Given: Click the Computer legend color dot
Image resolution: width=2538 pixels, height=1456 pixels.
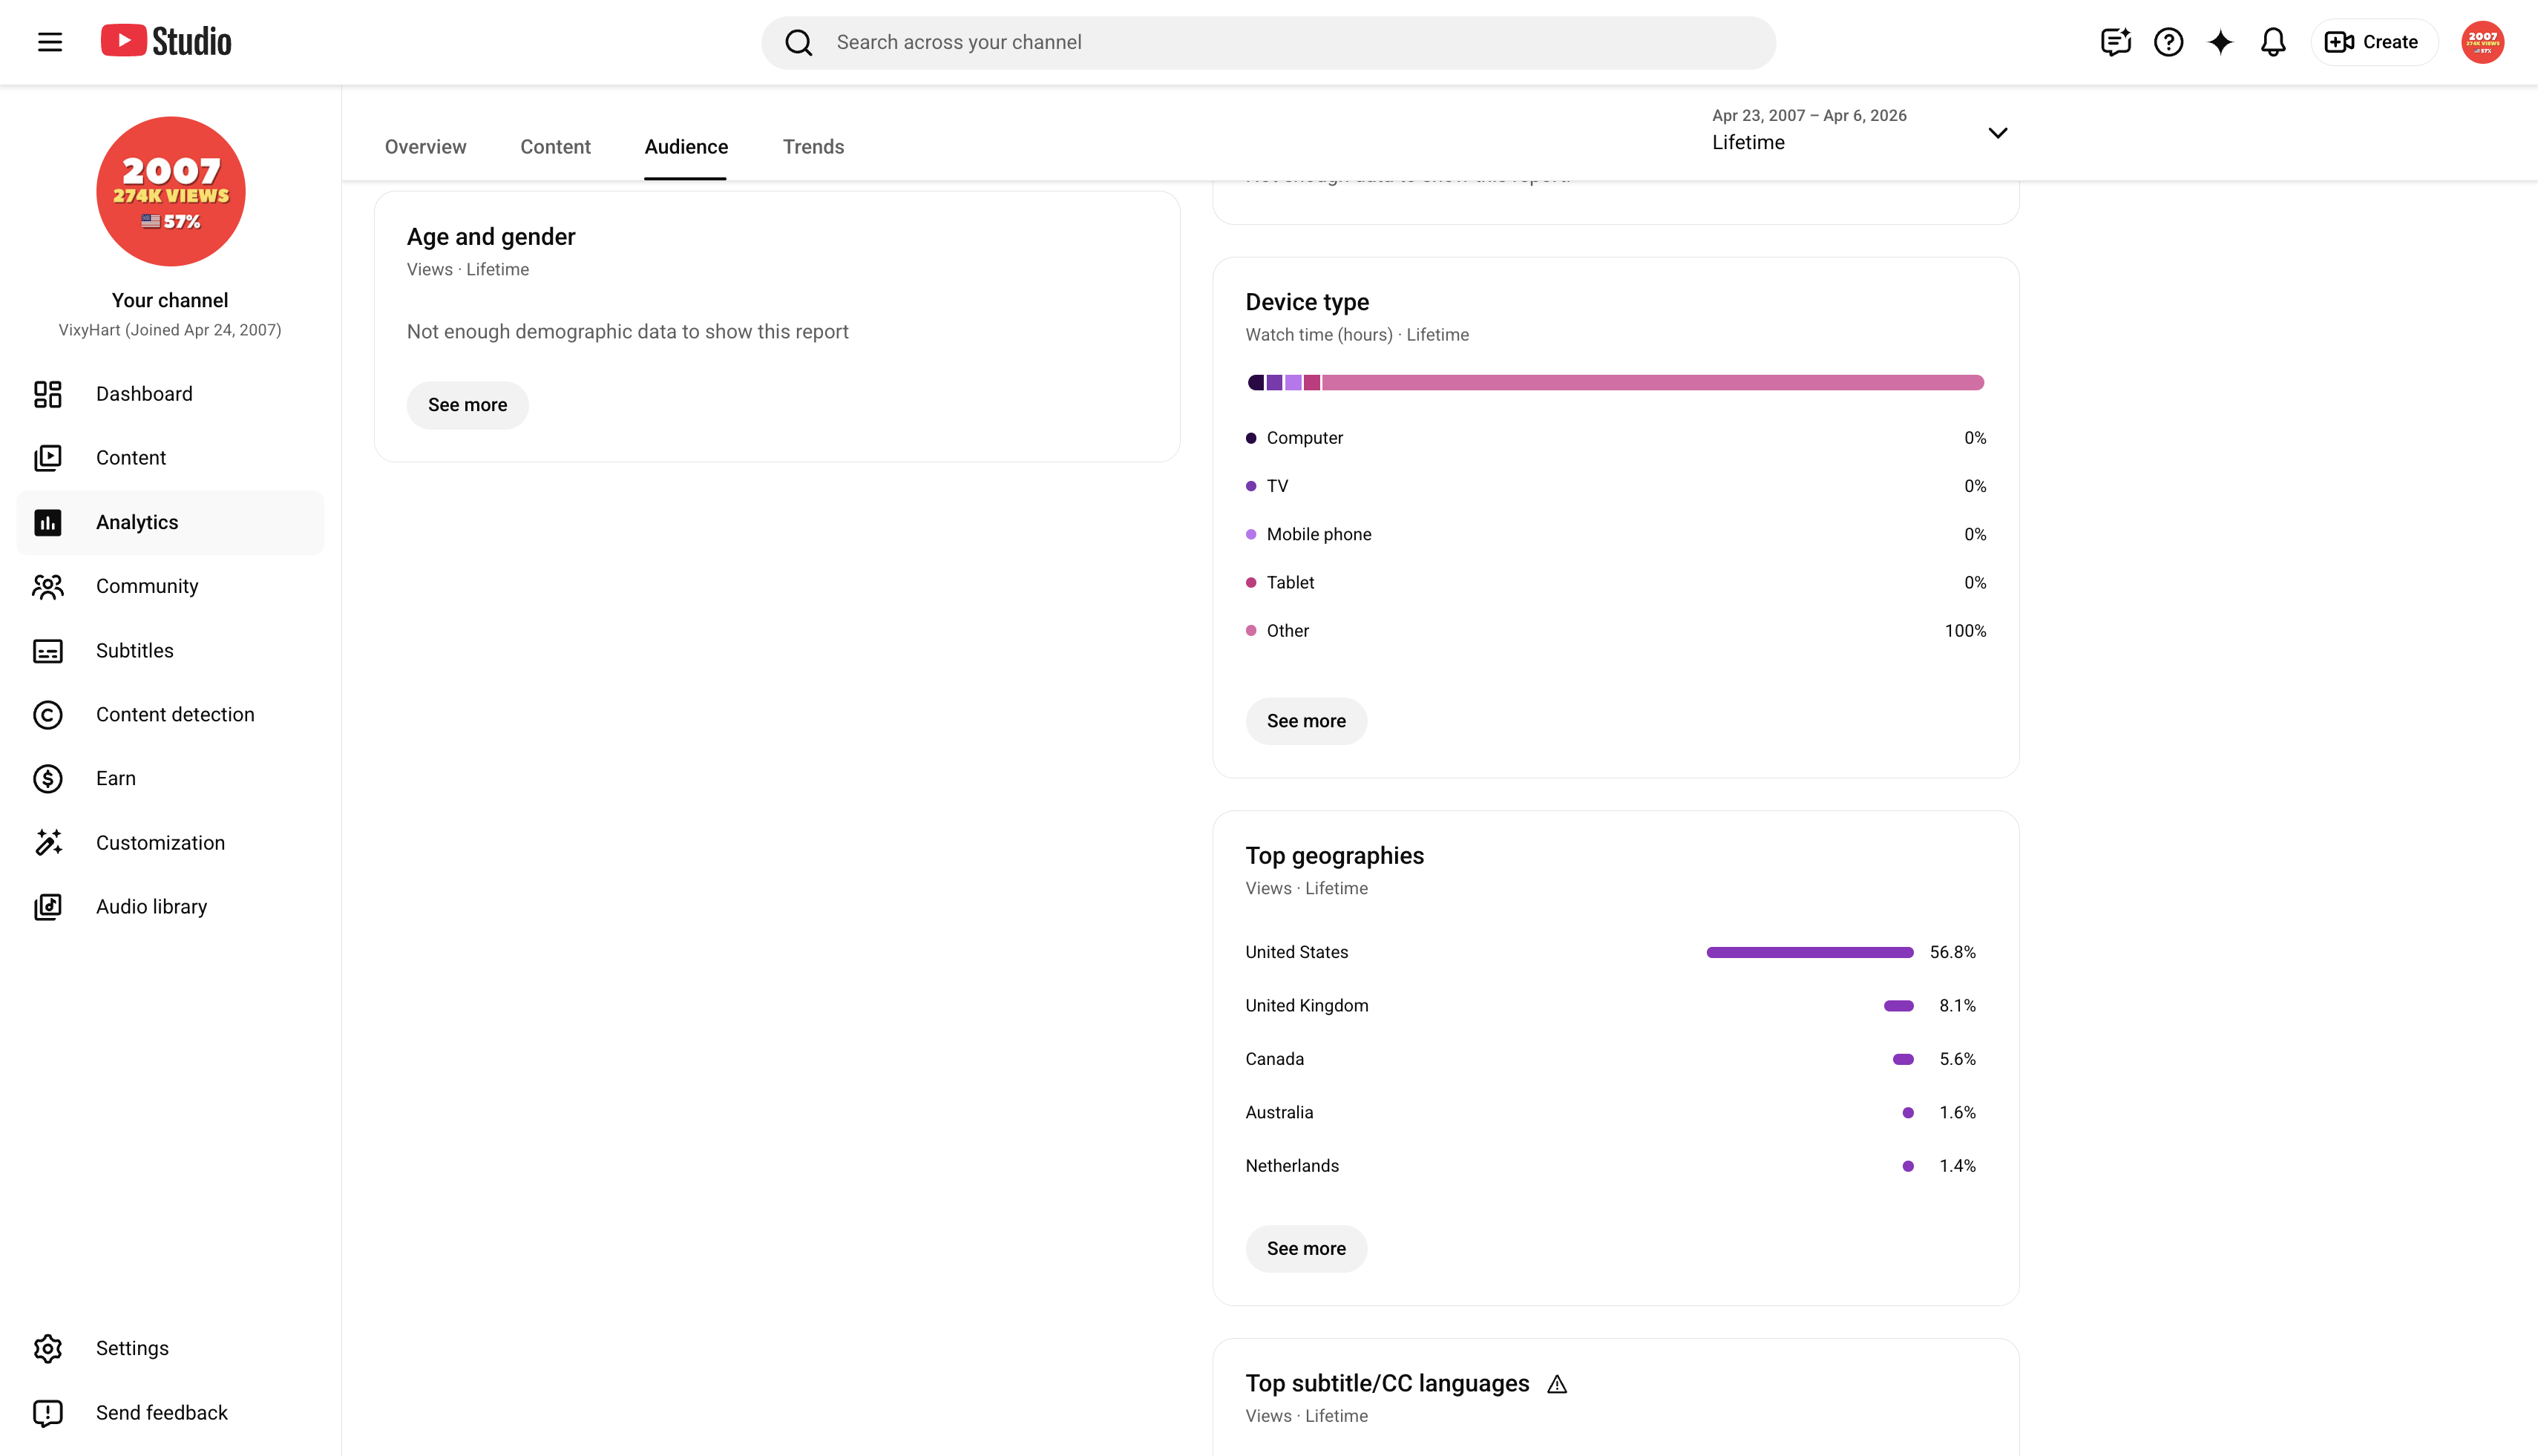Looking at the screenshot, I should [x=1251, y=438].
